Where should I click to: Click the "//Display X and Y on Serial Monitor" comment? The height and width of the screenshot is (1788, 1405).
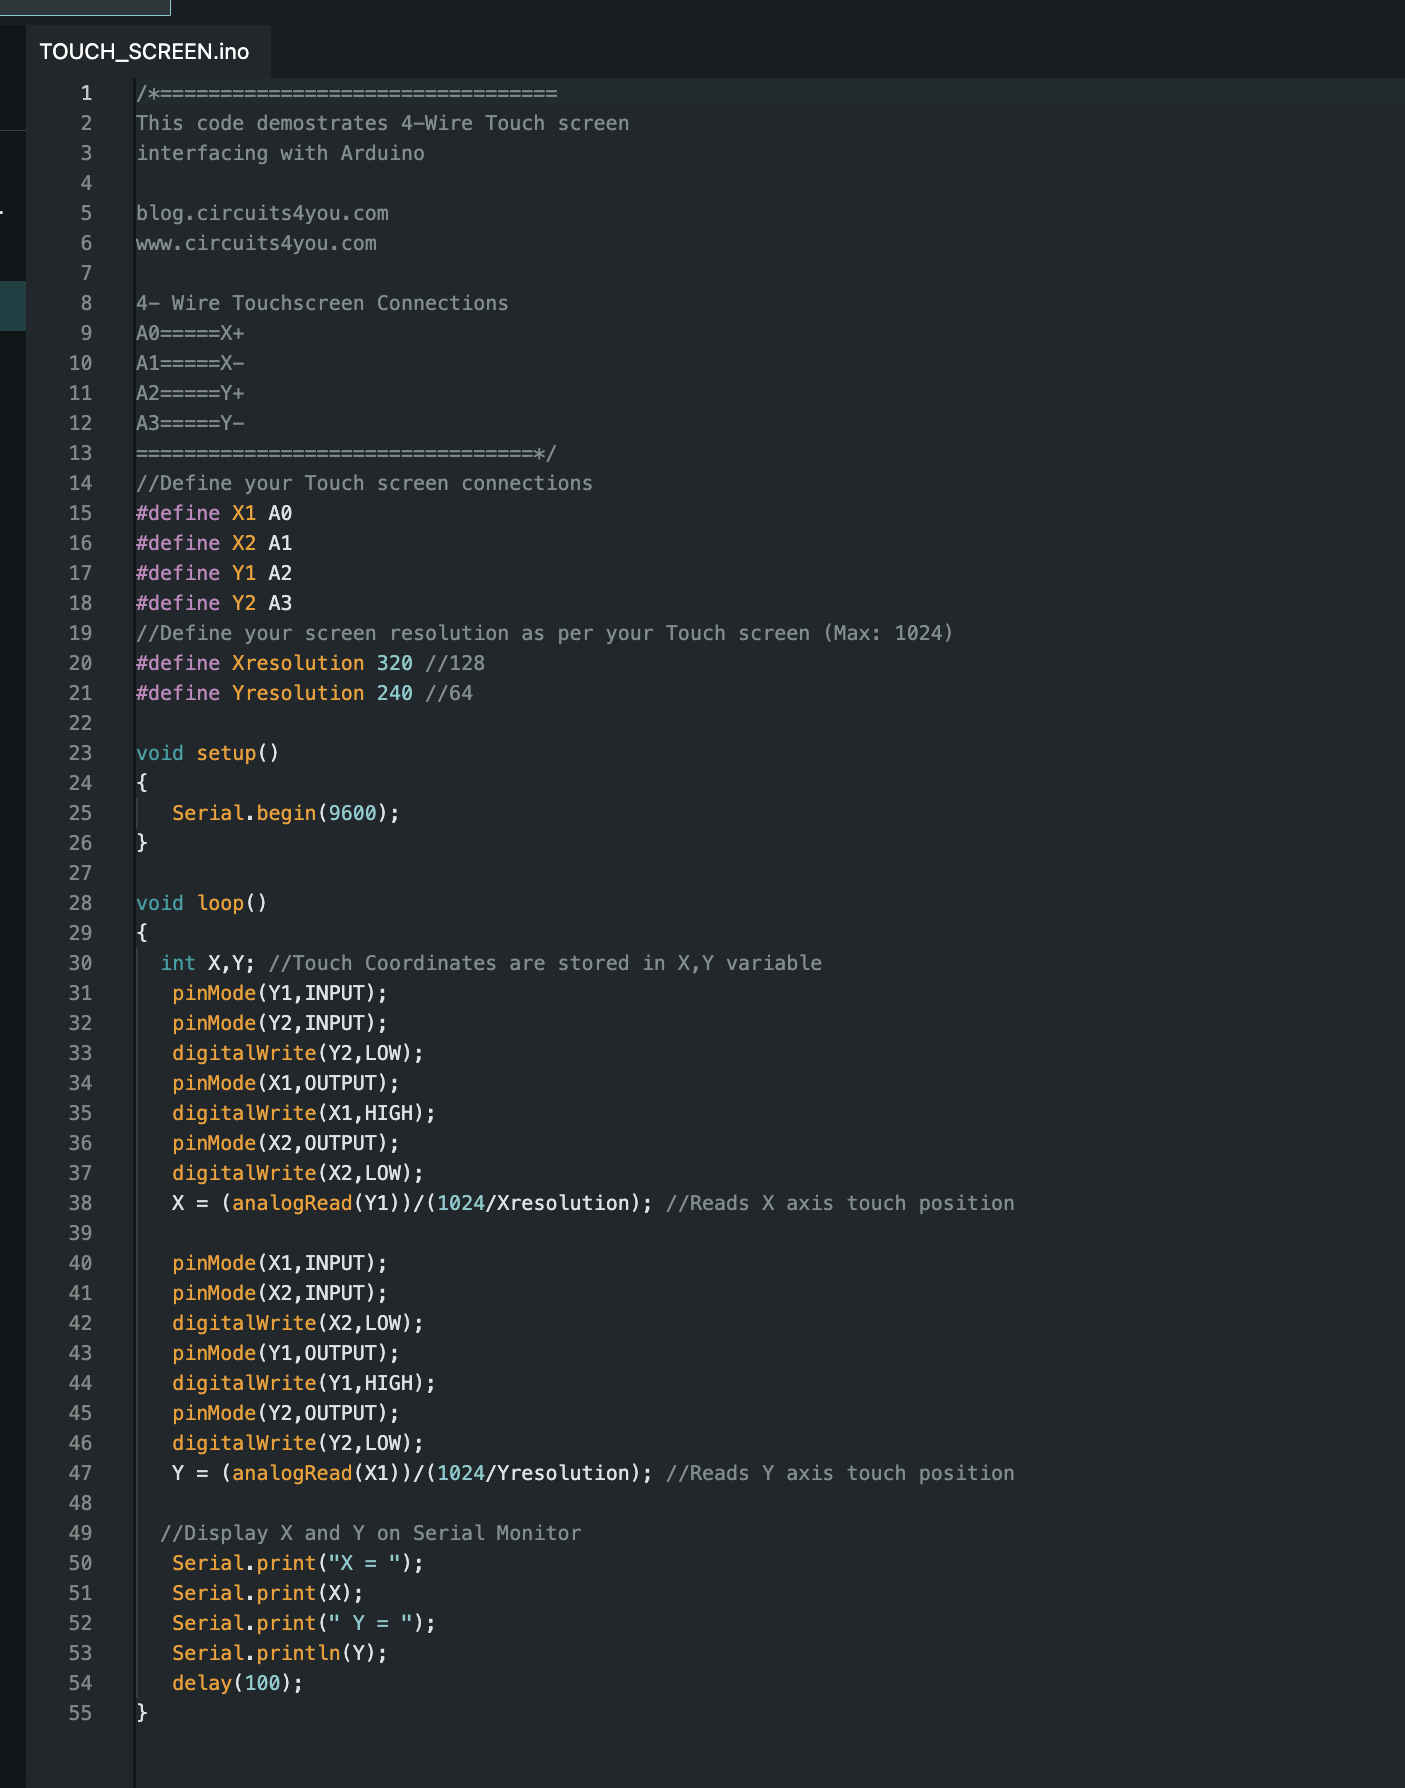click(x=370, y=1533)
